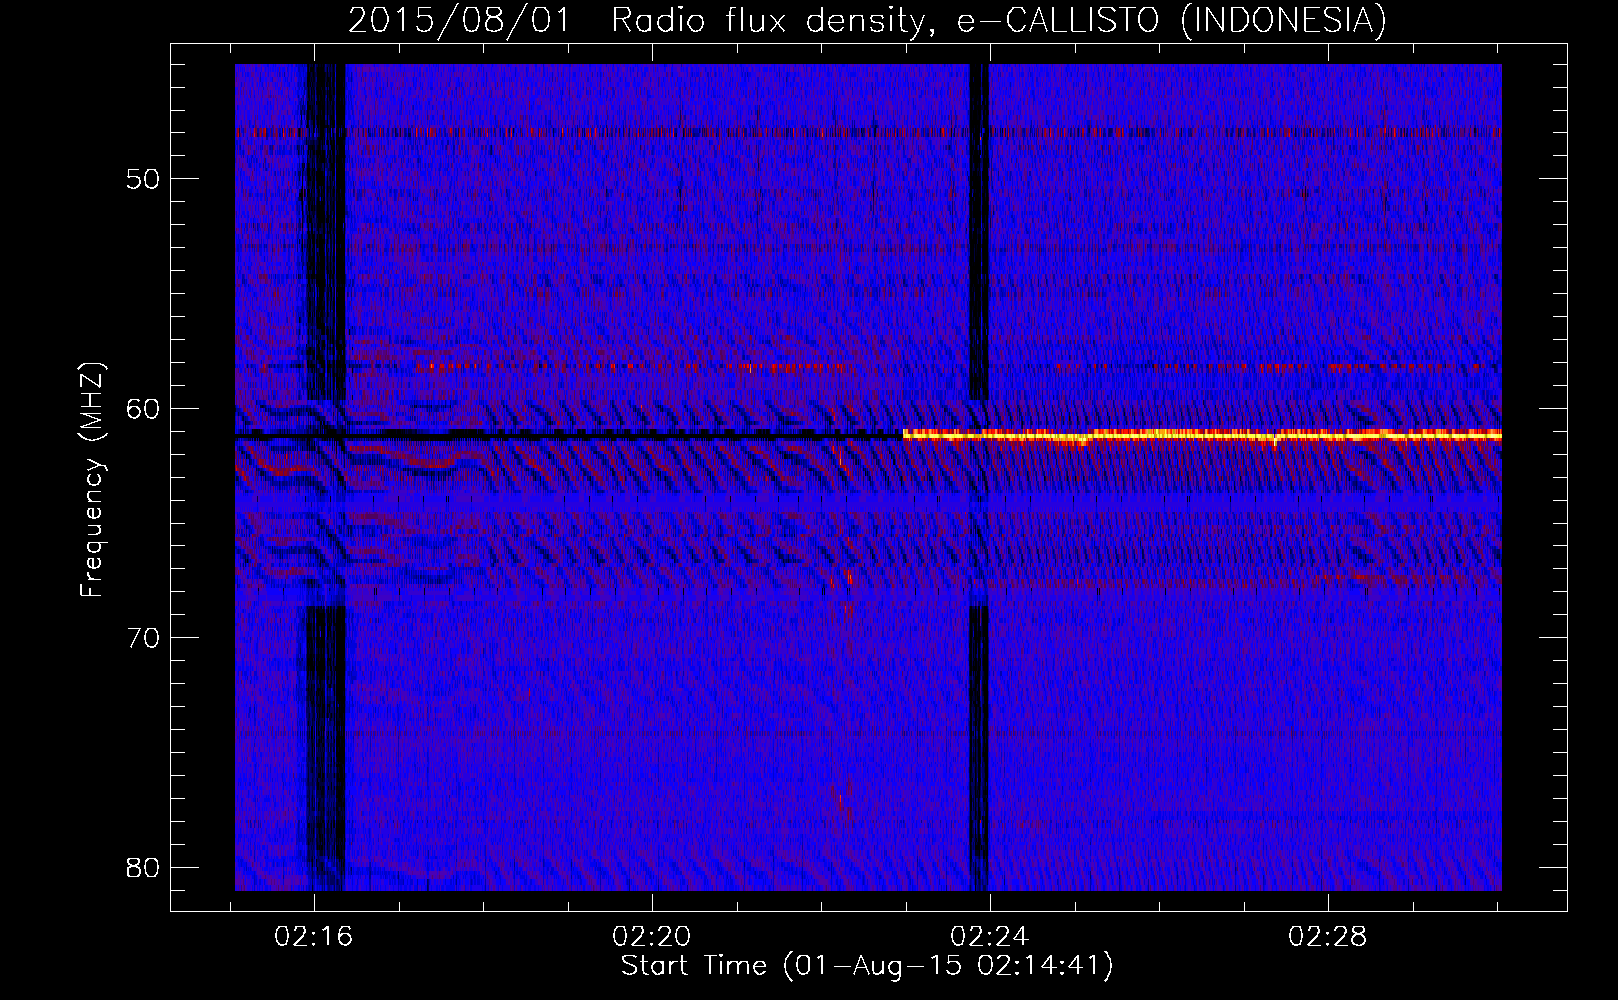Image resolution: width=1618 pixels, height=1000 pixels.
Task: Click the 02:16 time tick label
Action: 314,937
